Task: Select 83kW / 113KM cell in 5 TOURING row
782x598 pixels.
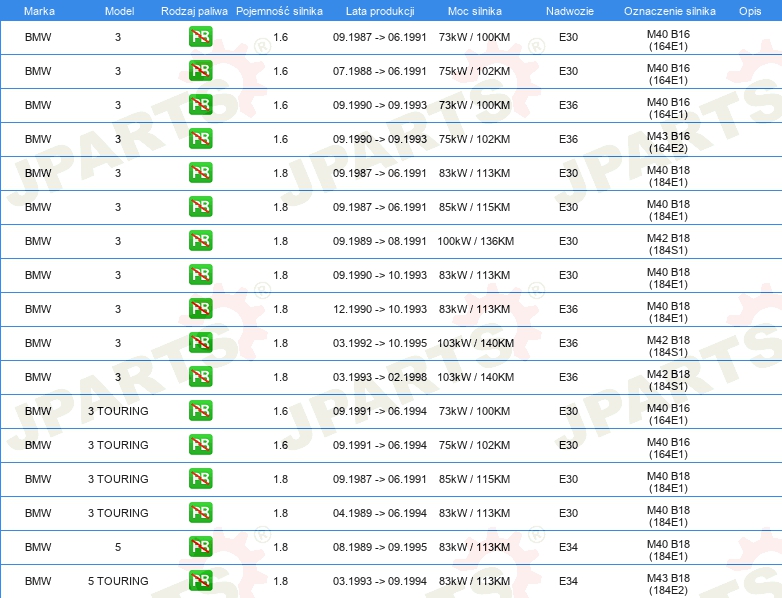Action: click(474, 581)
